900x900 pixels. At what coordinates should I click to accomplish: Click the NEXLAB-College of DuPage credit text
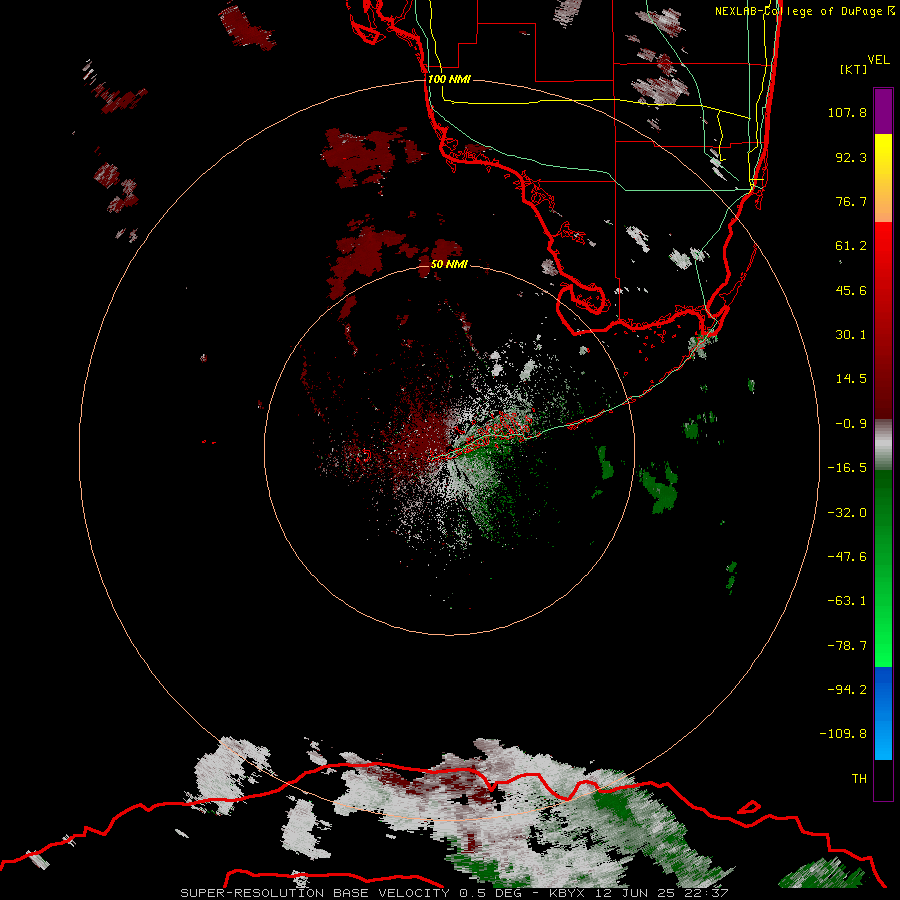[x=804, y=11]
